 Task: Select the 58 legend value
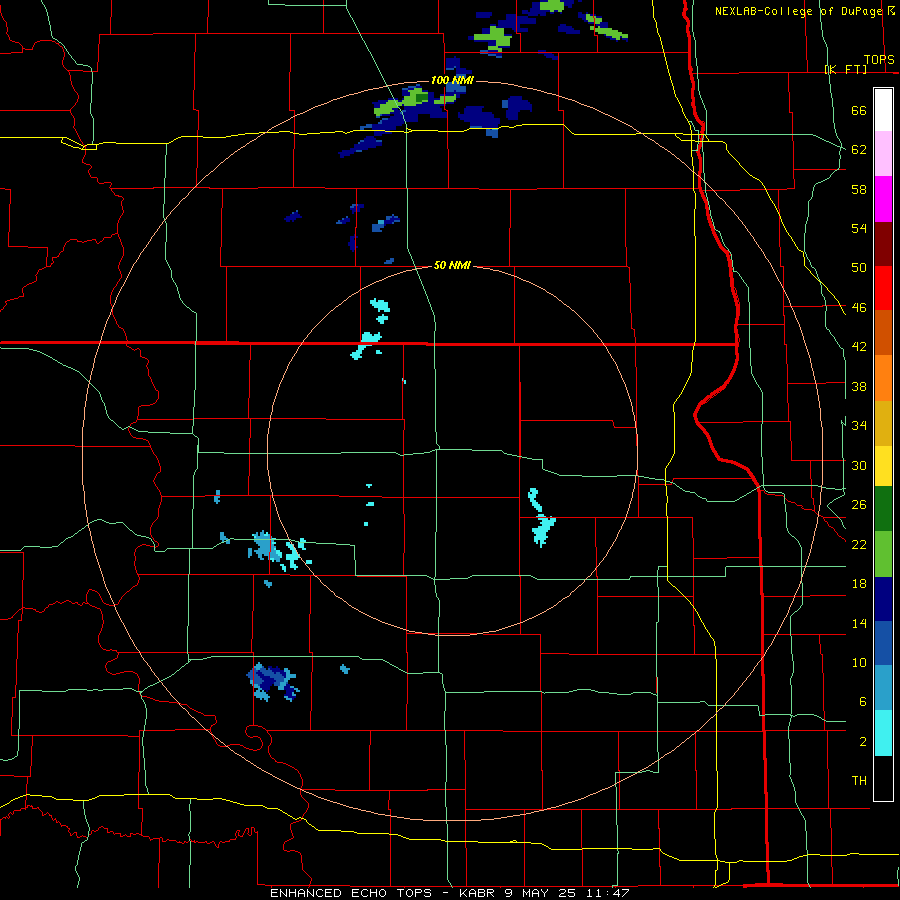[859, 189]
